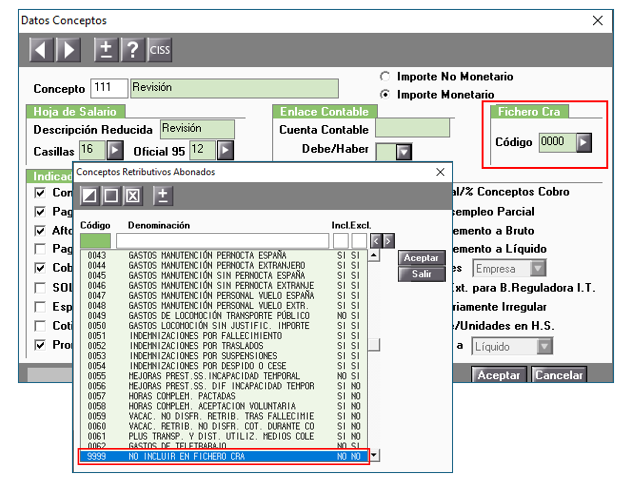Click the Cuenta Contable input field
Image resolution: width=639 pixels, height=483 pixels.
(x=411, y=129)
